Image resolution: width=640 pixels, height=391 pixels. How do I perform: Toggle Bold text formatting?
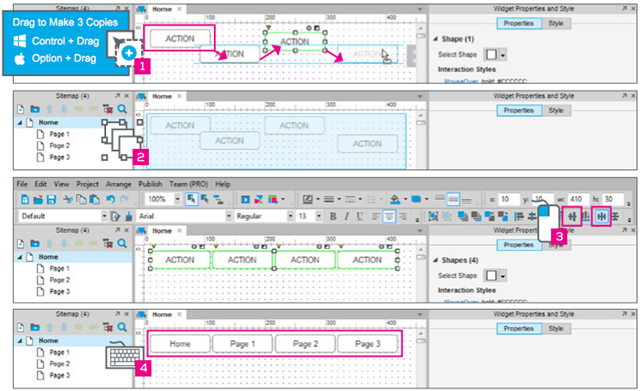click(x=333, y=216)
